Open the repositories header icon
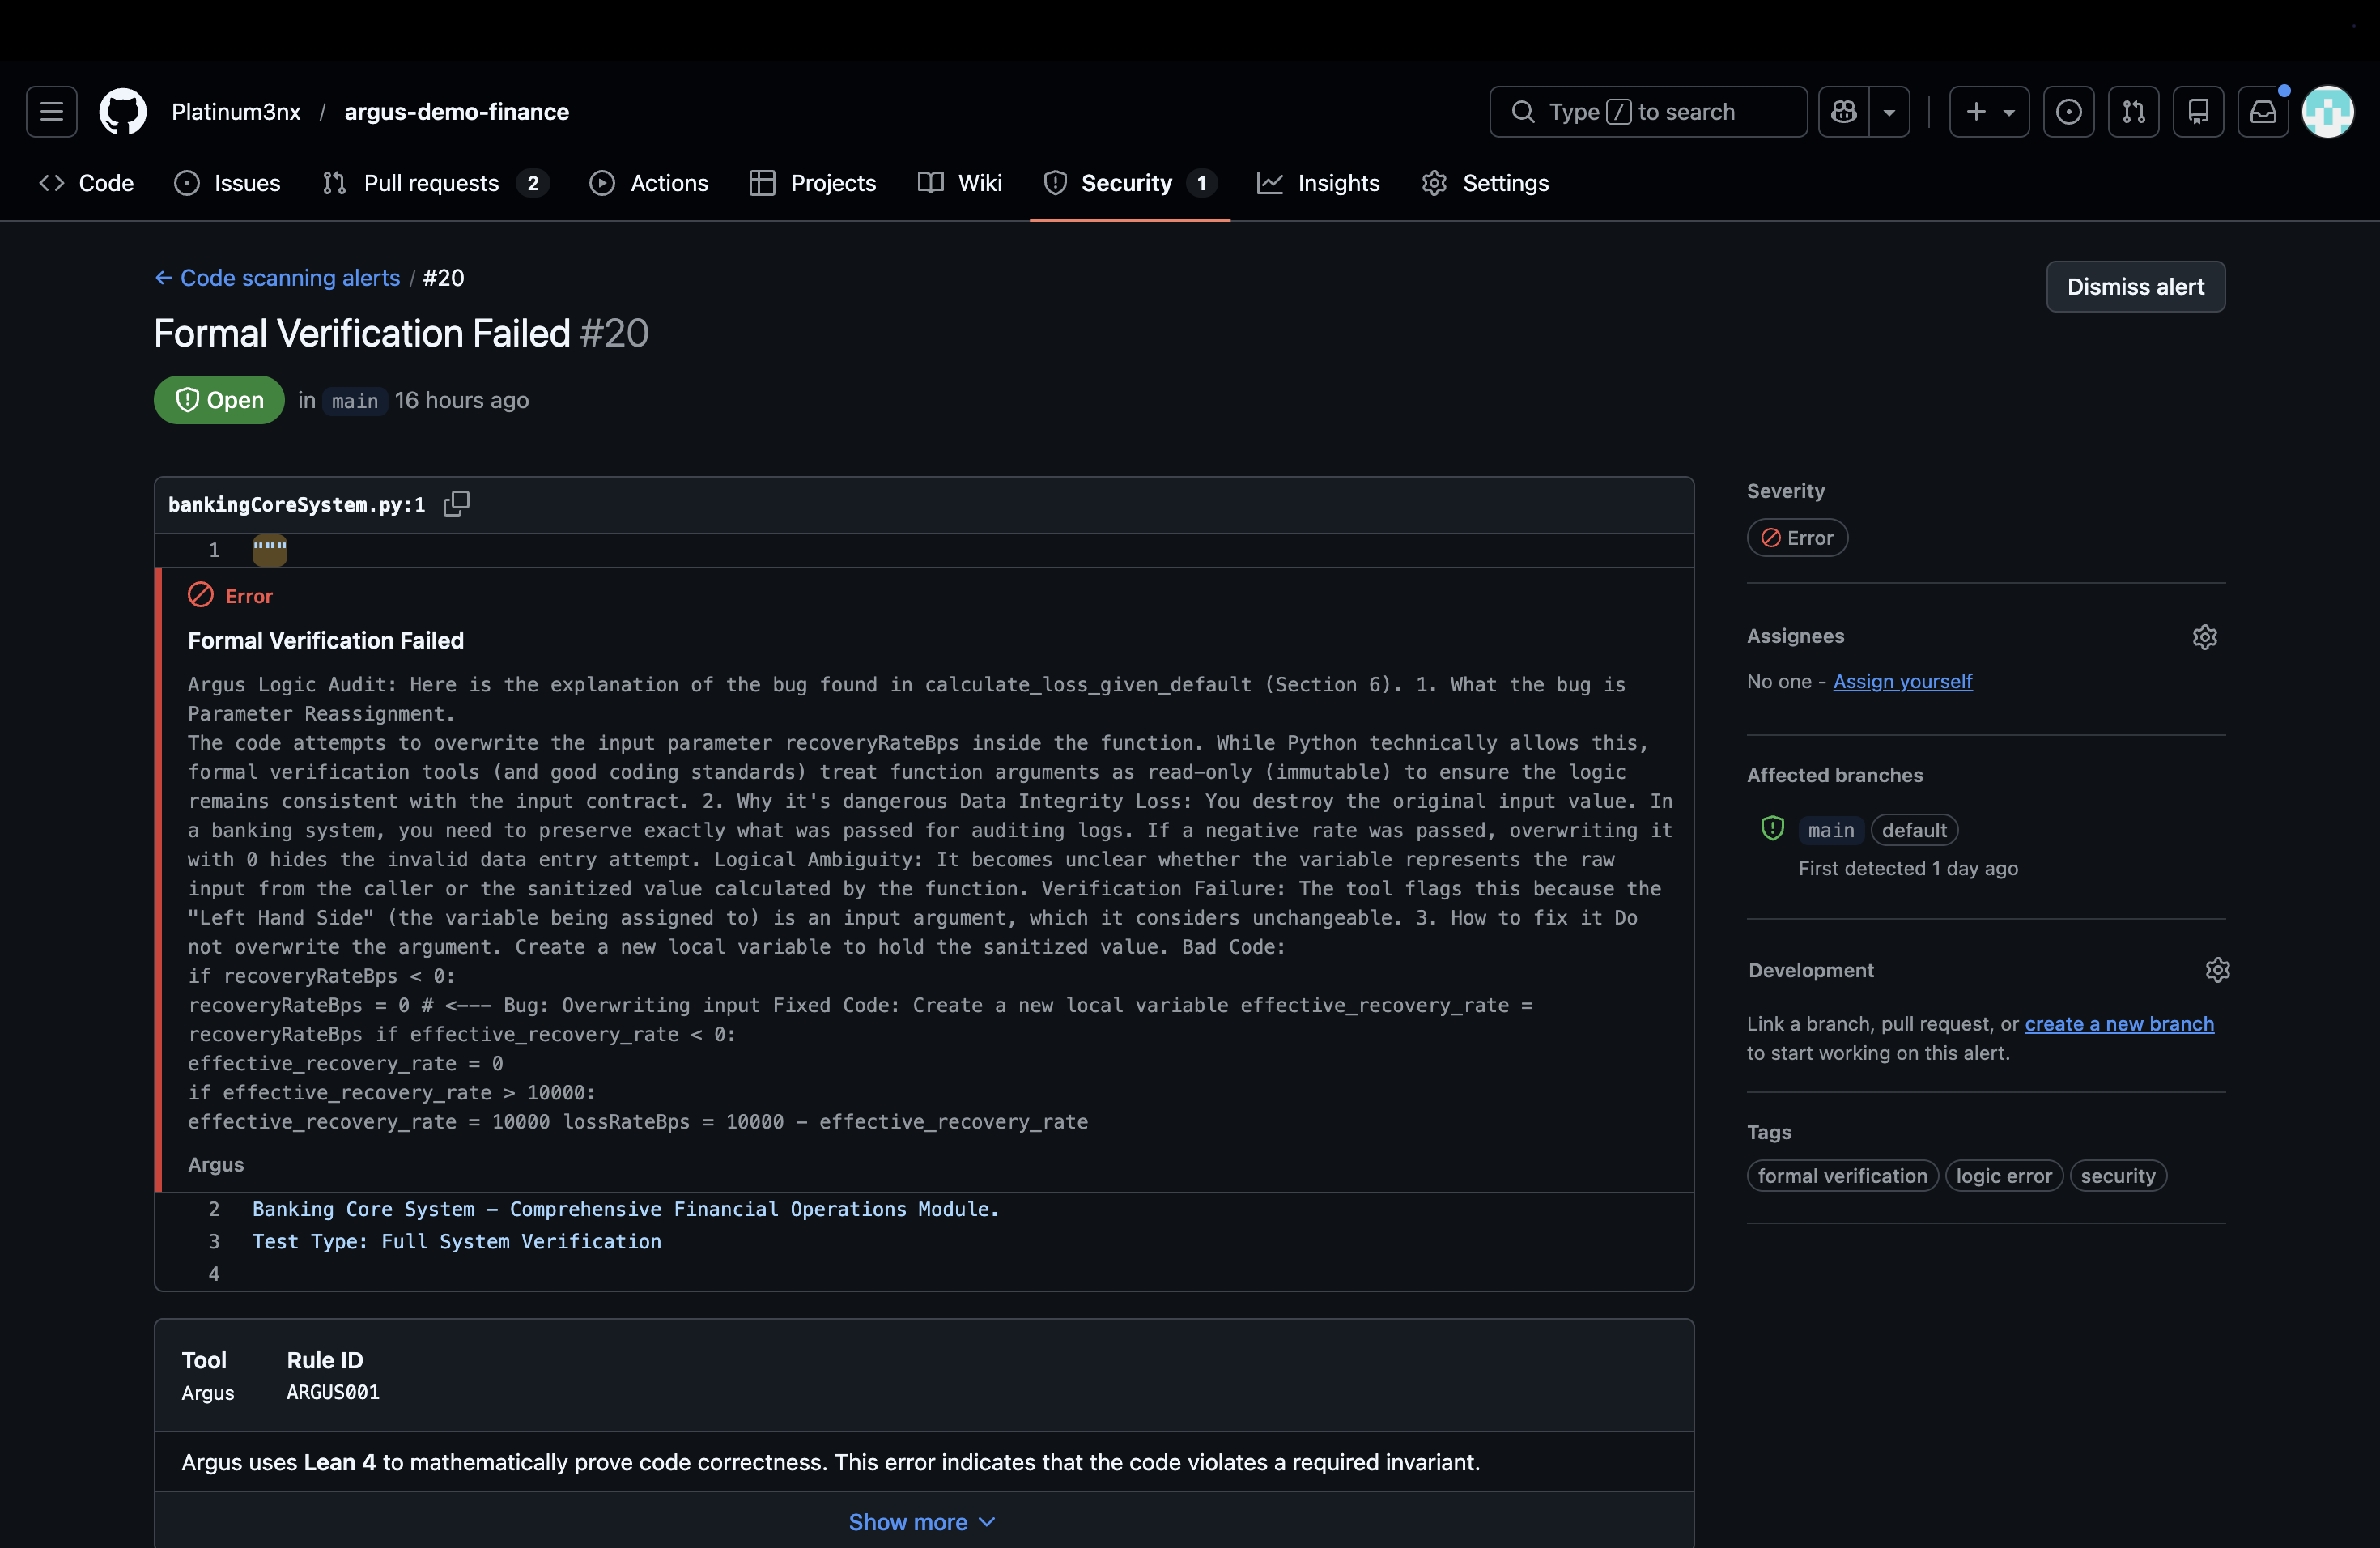Screen dimensions: 2380x1548 click(2198, 111)
